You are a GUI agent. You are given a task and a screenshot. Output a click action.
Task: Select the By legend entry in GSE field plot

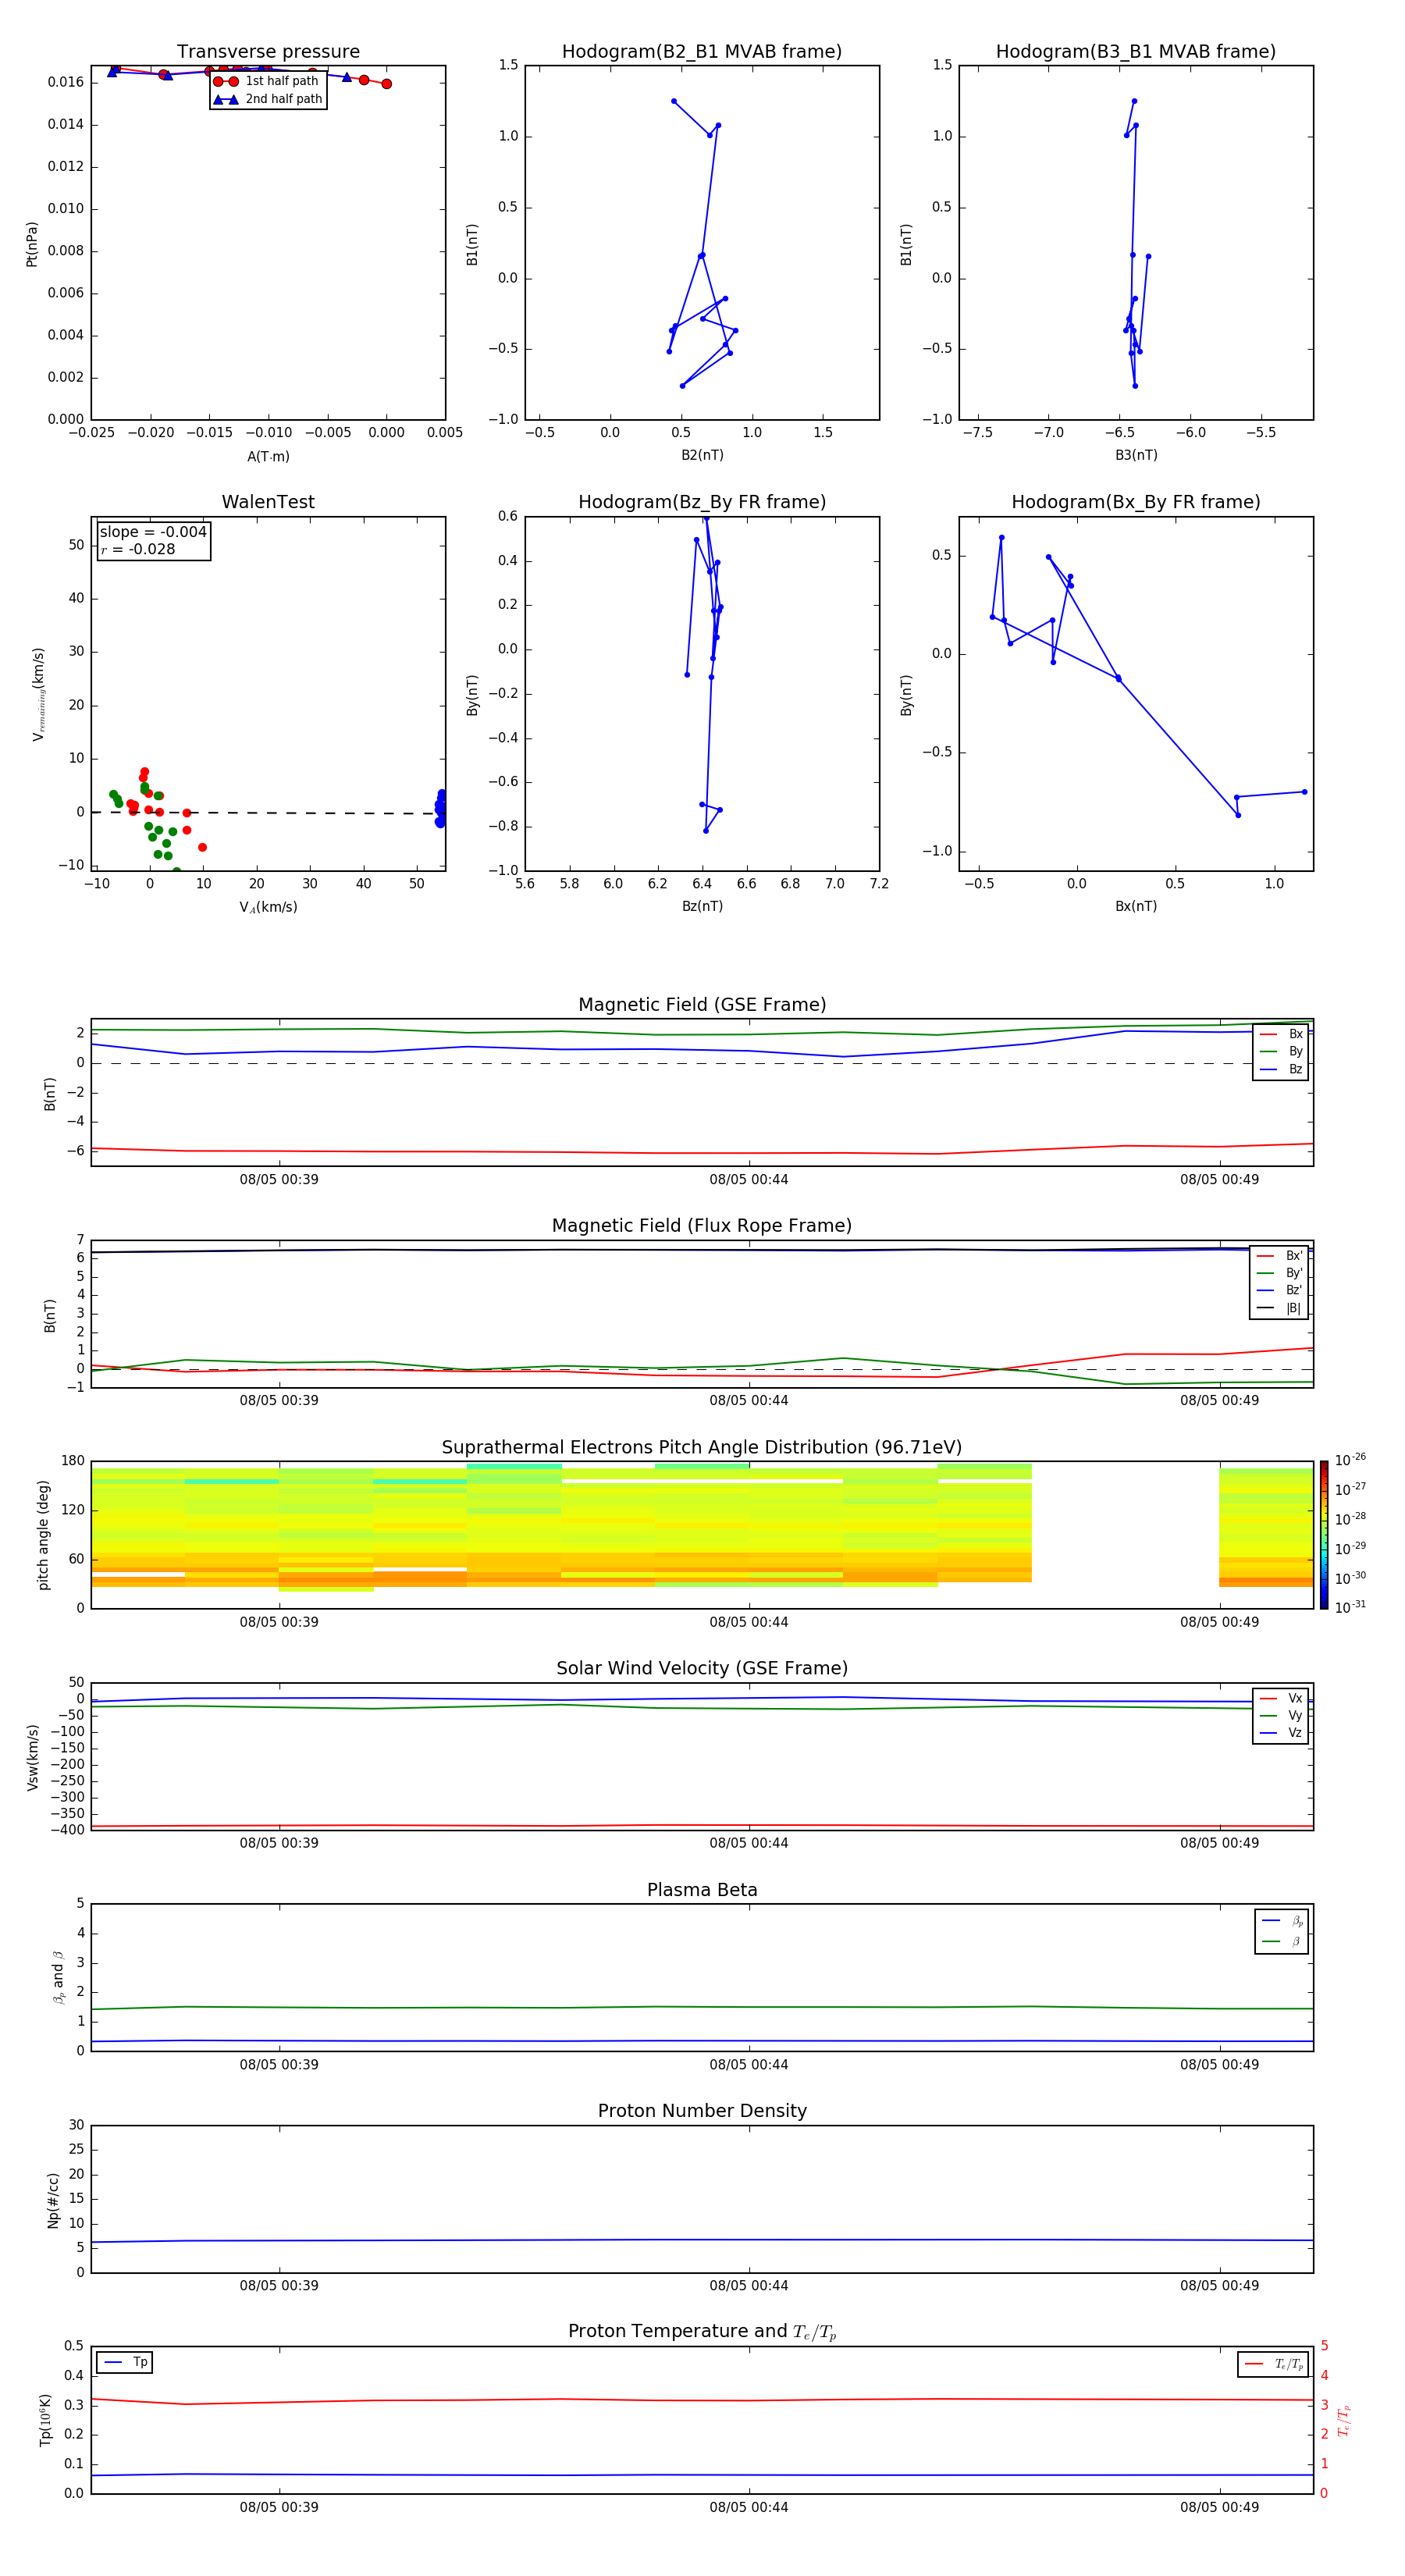point(1281,1051)
